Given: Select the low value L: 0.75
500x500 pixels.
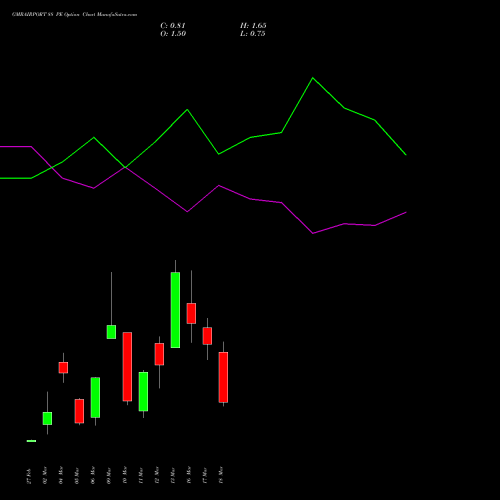Looking at the screenshot, I should (x=253, y=34).
